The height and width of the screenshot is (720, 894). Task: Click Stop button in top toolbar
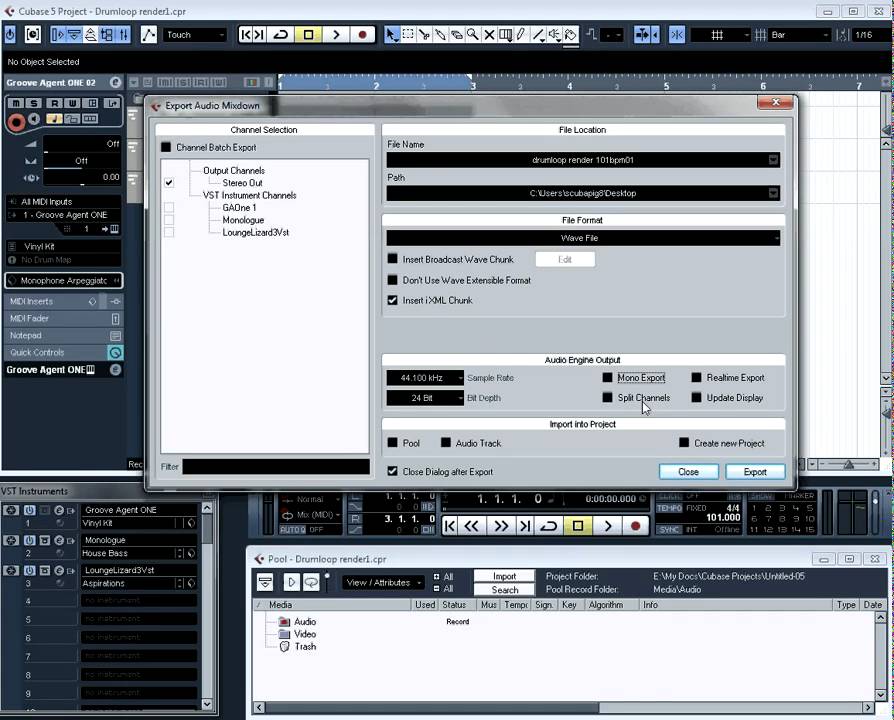point(308,35)
